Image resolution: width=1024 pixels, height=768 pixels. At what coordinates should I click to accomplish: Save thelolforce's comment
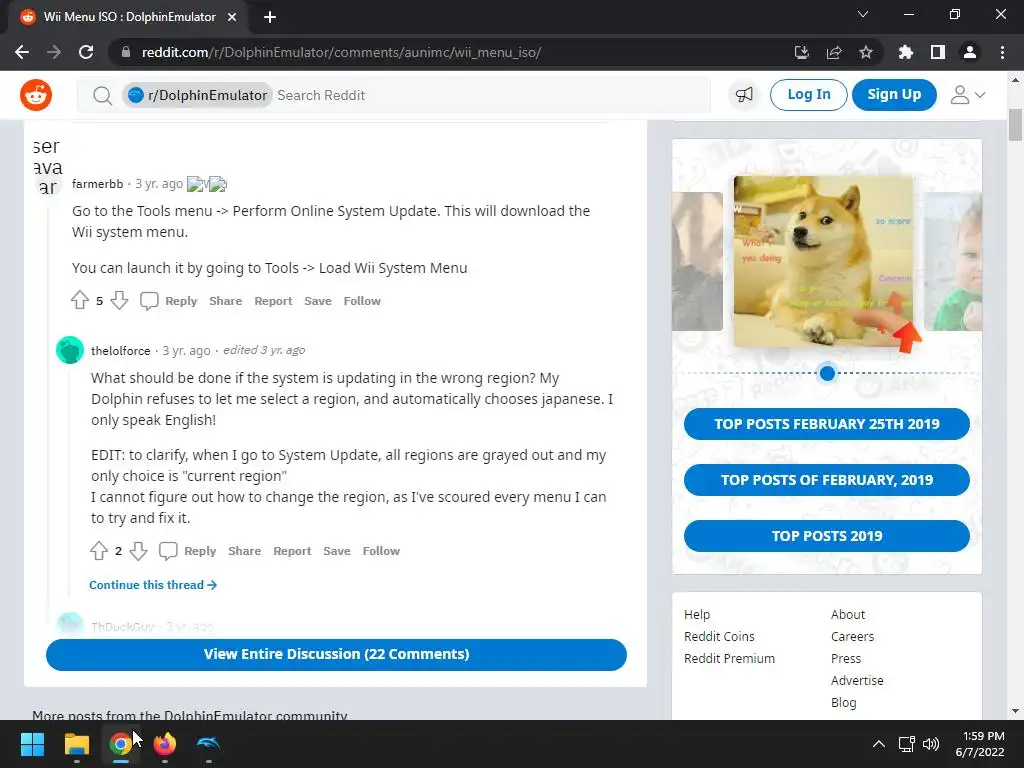click(x=337, y=551)
